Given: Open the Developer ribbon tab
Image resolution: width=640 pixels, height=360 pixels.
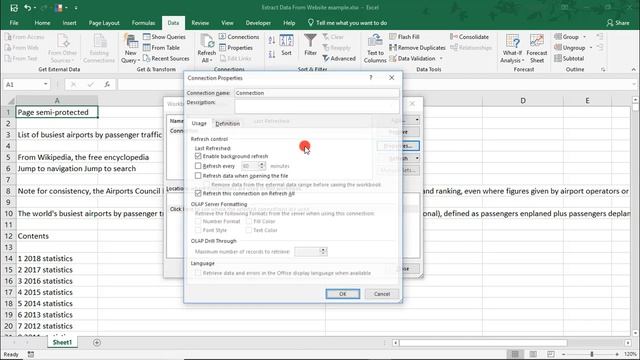Looking at the screenshot, I should click(x=258, y=23).
